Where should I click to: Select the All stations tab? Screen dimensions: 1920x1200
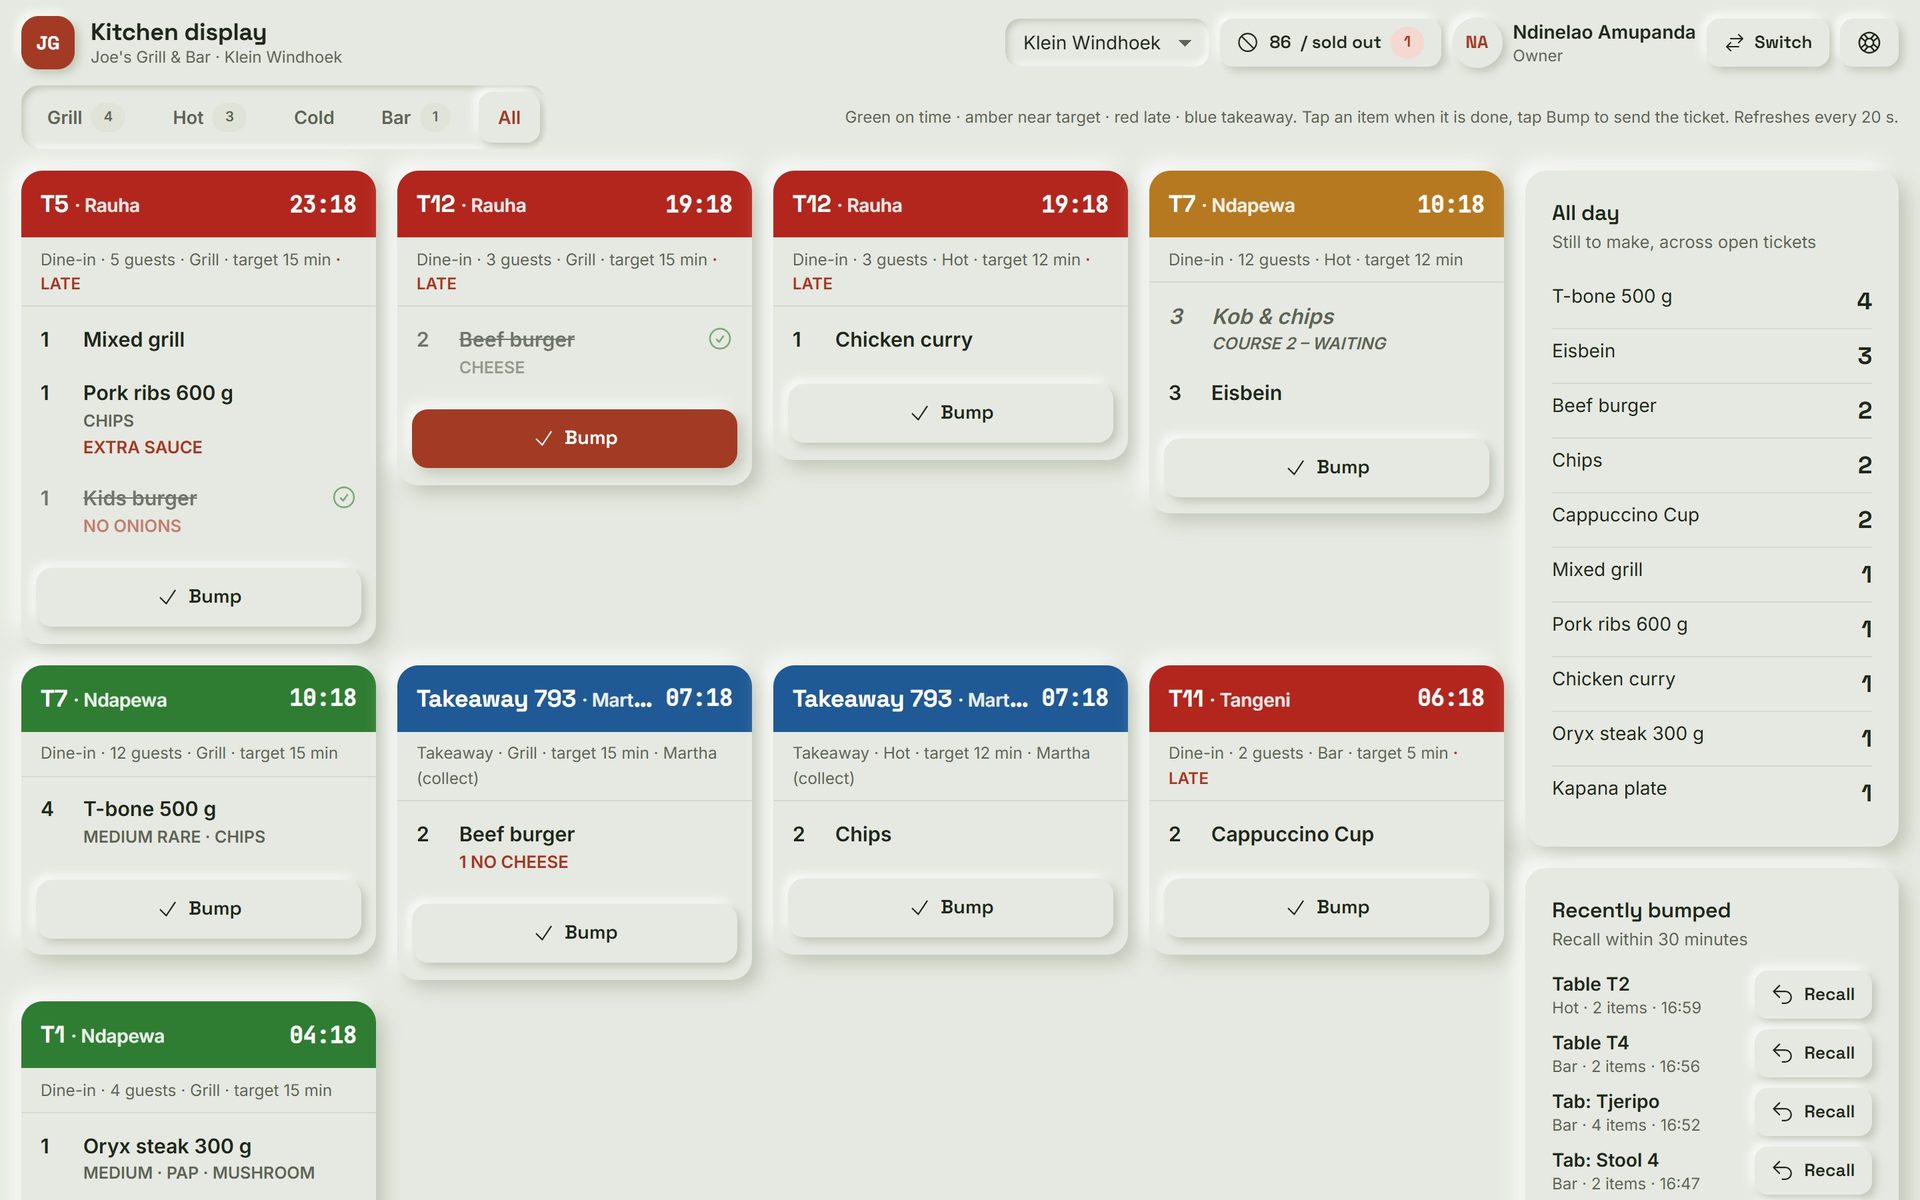(x=509, y=117)
